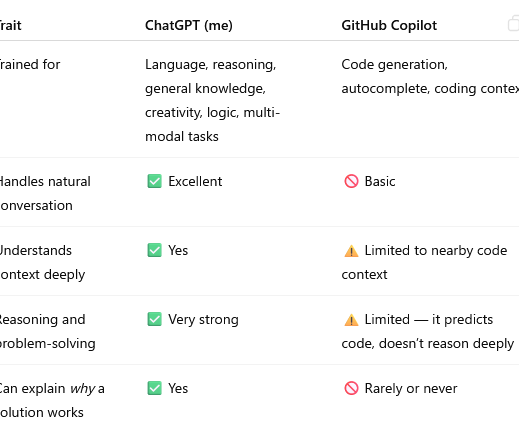Viewport: 519px width, 438px height.
Task: Click green checkmark beside Very strong
Action: (x=154, y=319)
